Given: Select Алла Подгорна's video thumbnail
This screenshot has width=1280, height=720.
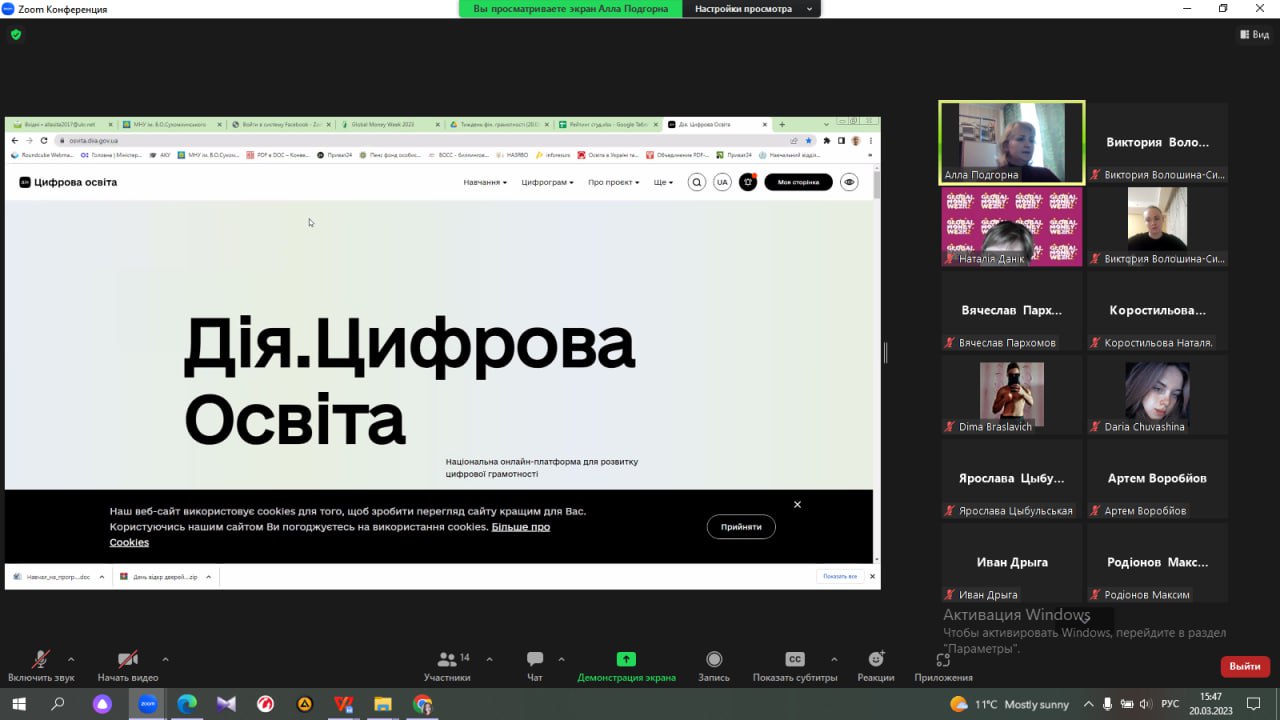Looking at the screenshot, I should tap(1011, 143).
